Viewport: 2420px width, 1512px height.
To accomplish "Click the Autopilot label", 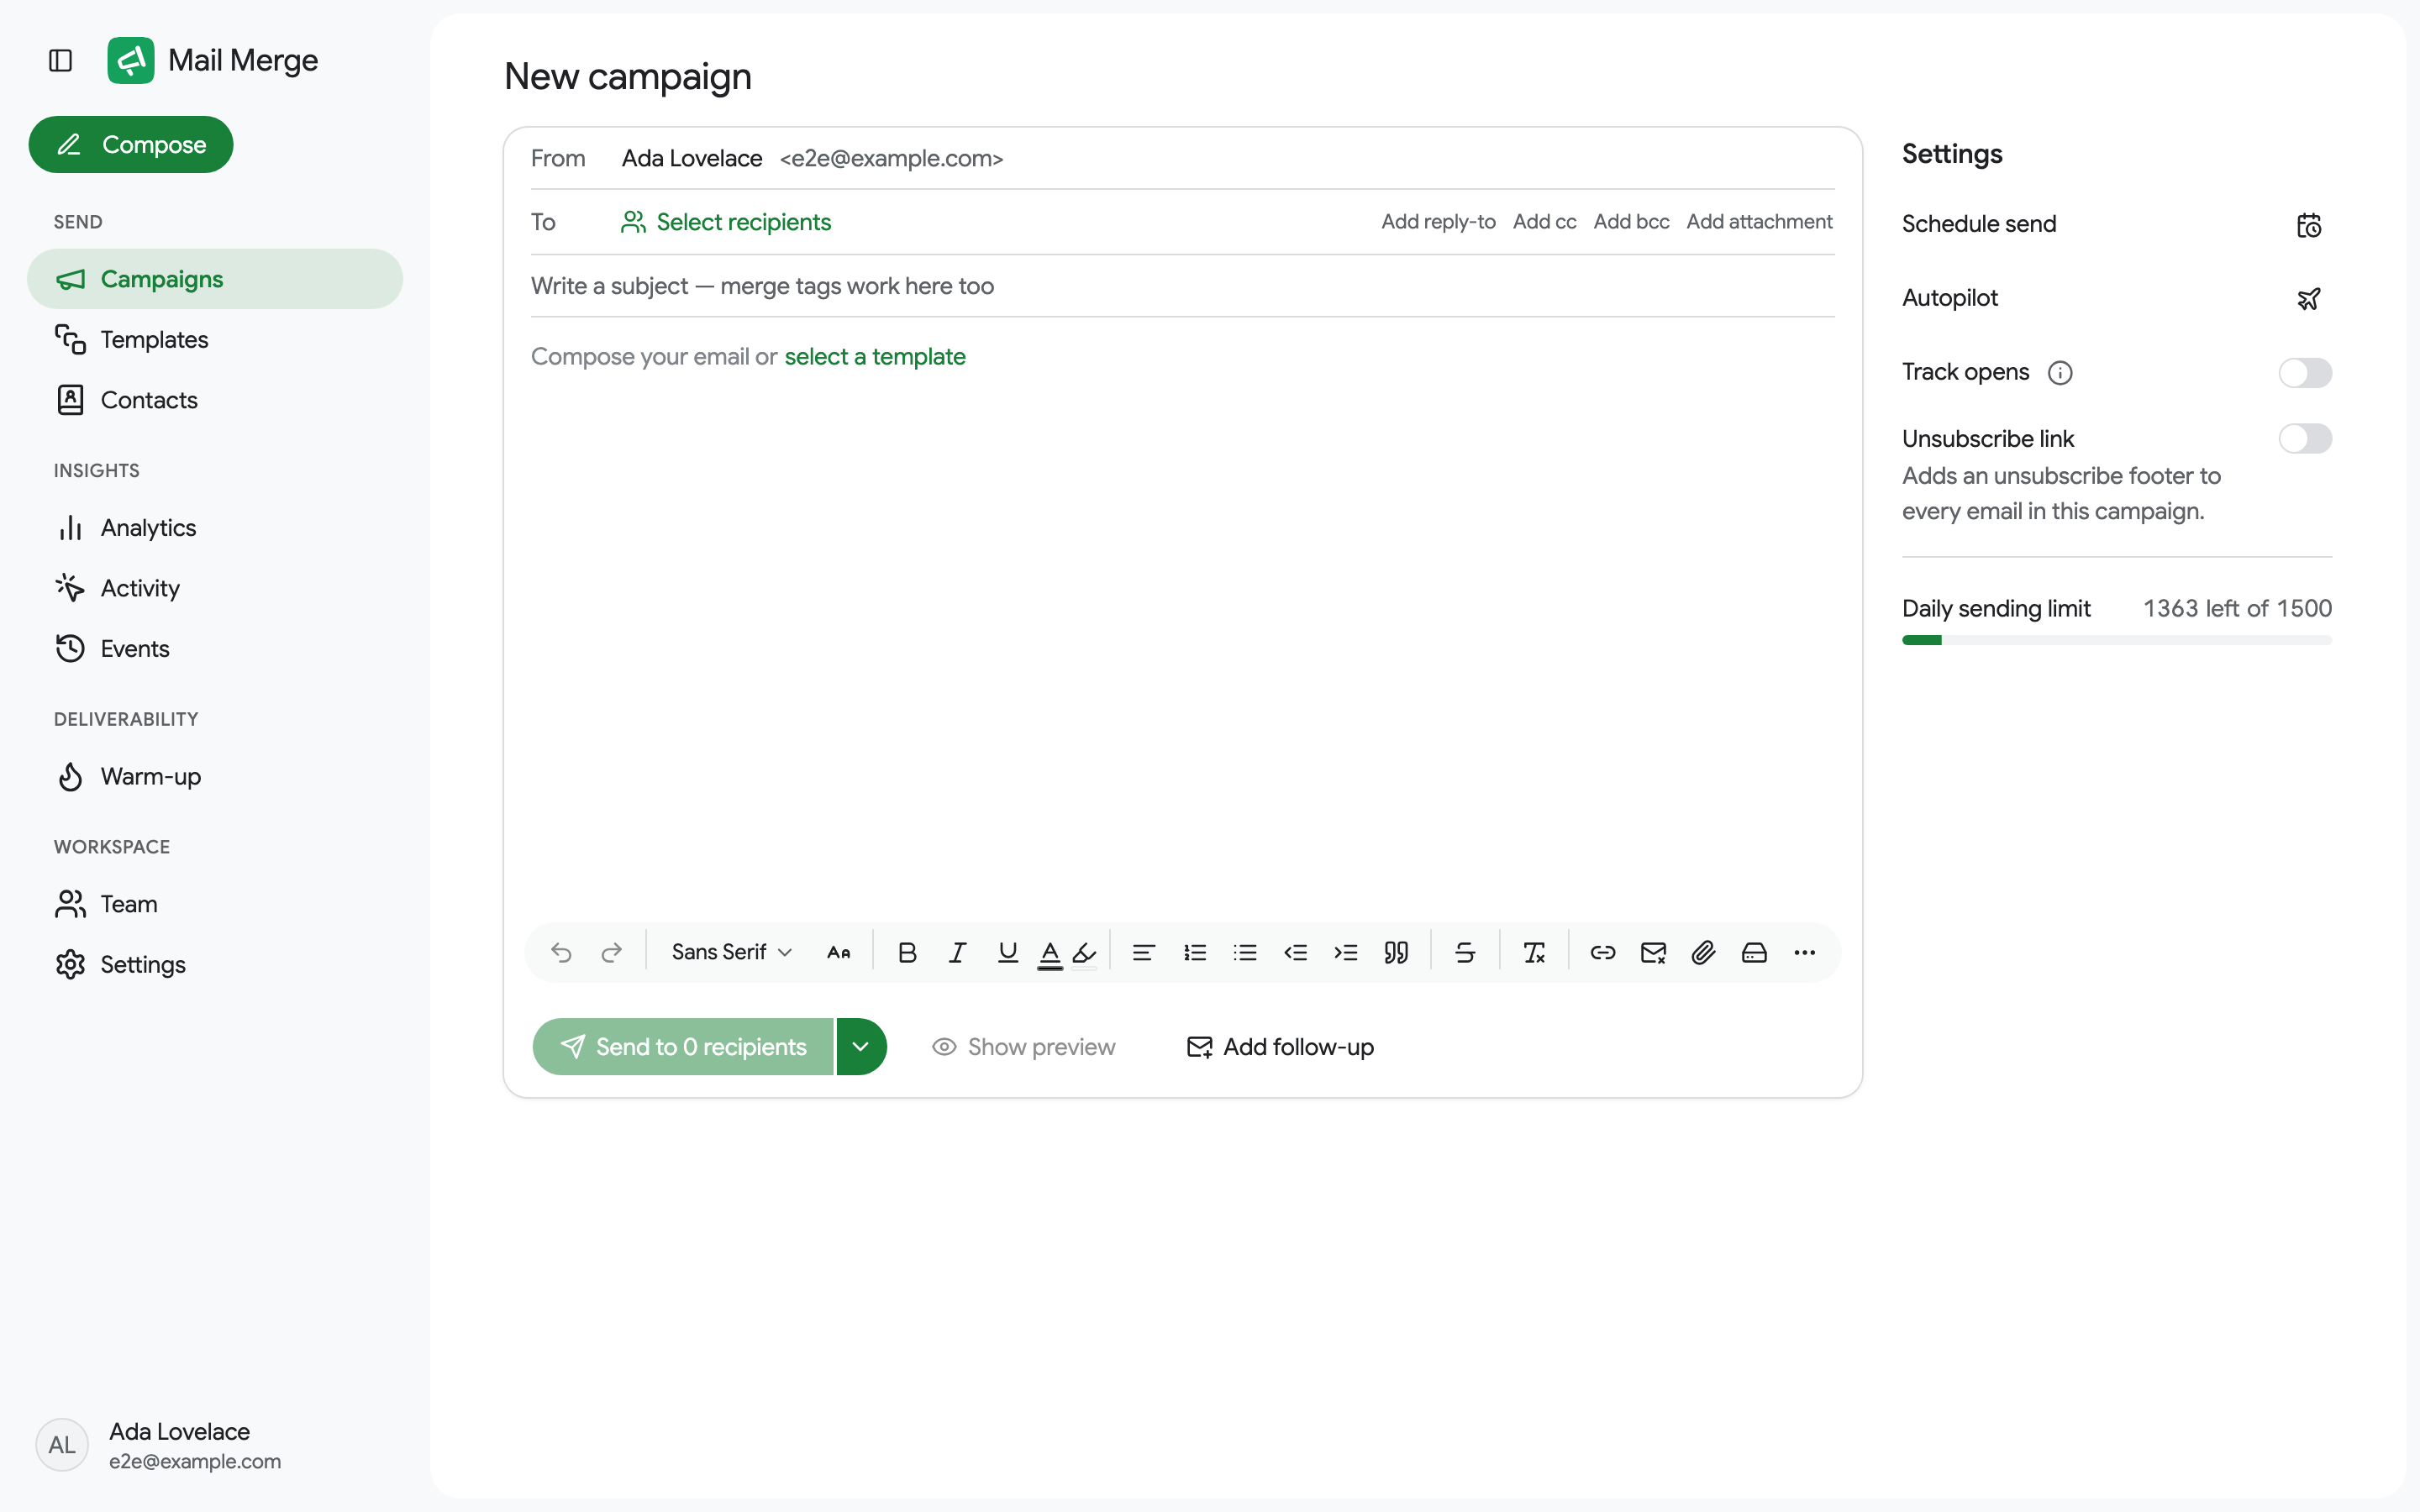I will (x=1950, y=298).
